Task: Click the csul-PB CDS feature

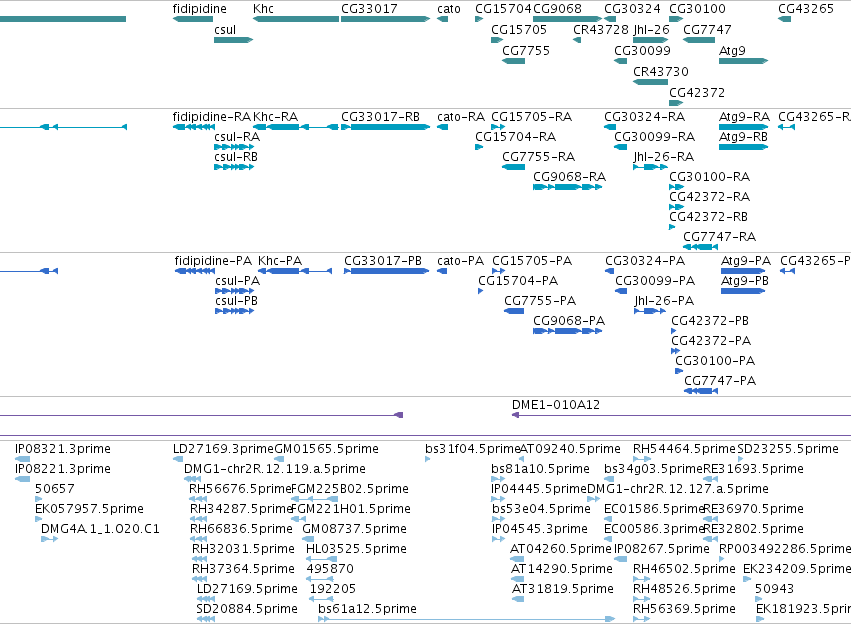Action: 234,311
